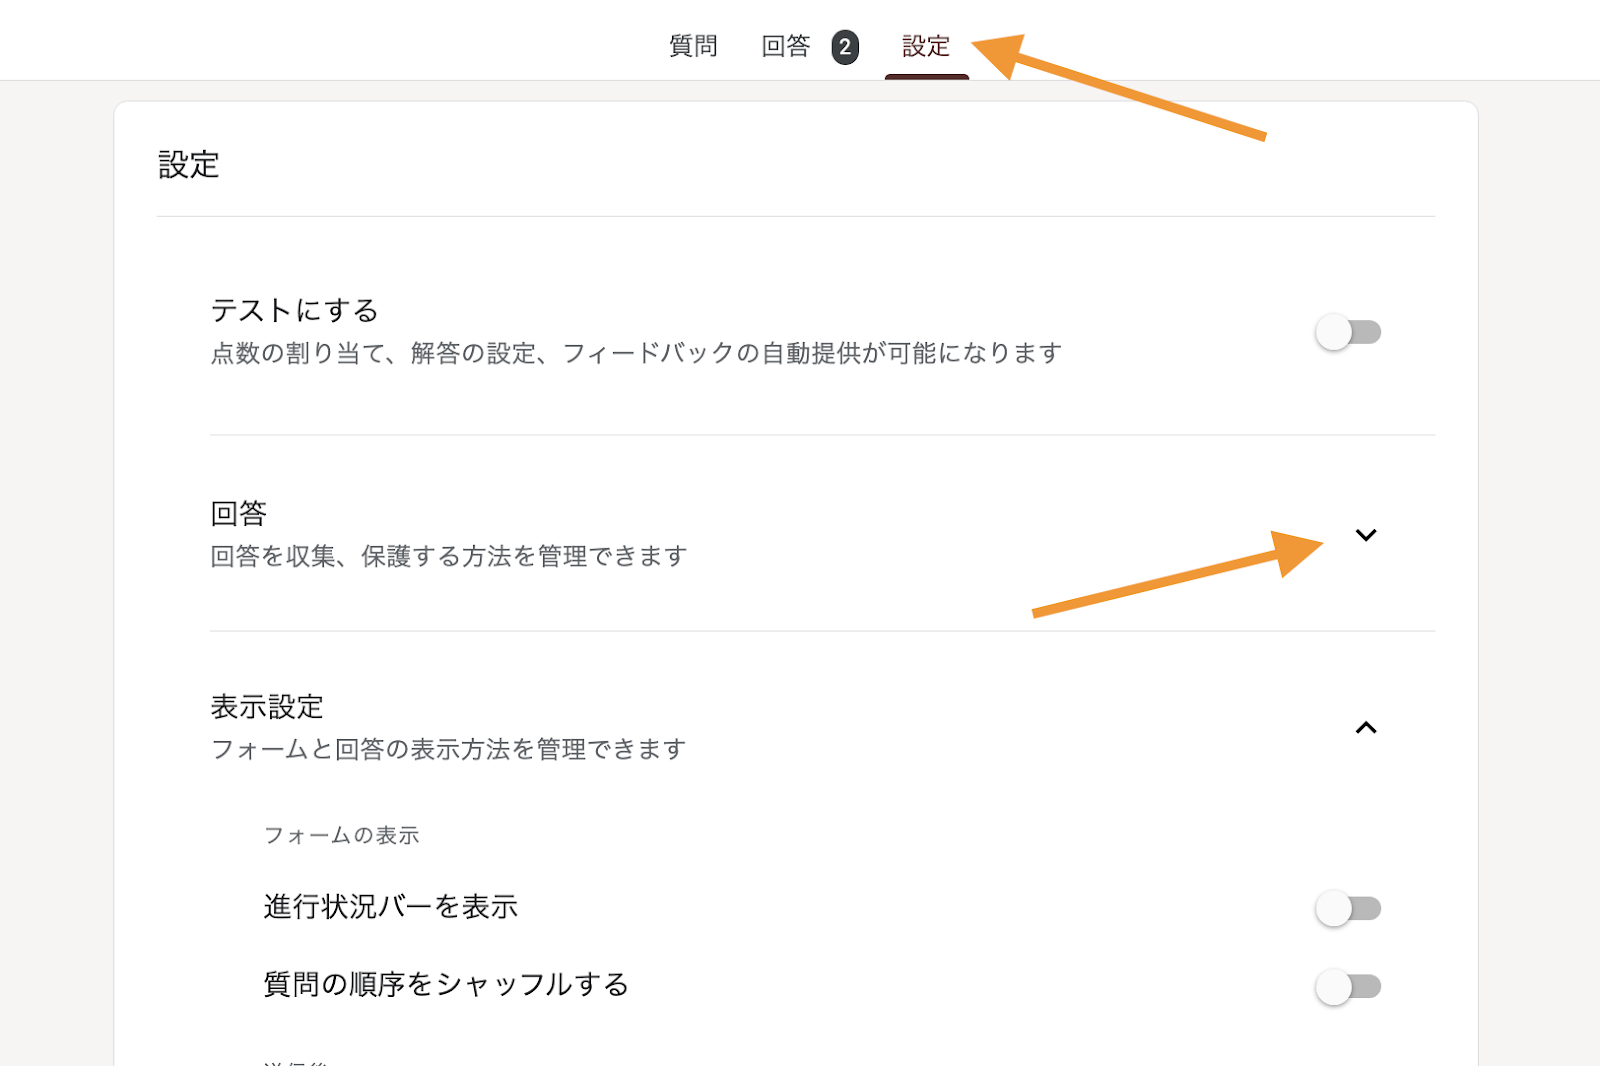Click the 質問の順序をシャッフルする label
The width and height of the screenshot is (1600, 1066).
[x=445, y=985]
